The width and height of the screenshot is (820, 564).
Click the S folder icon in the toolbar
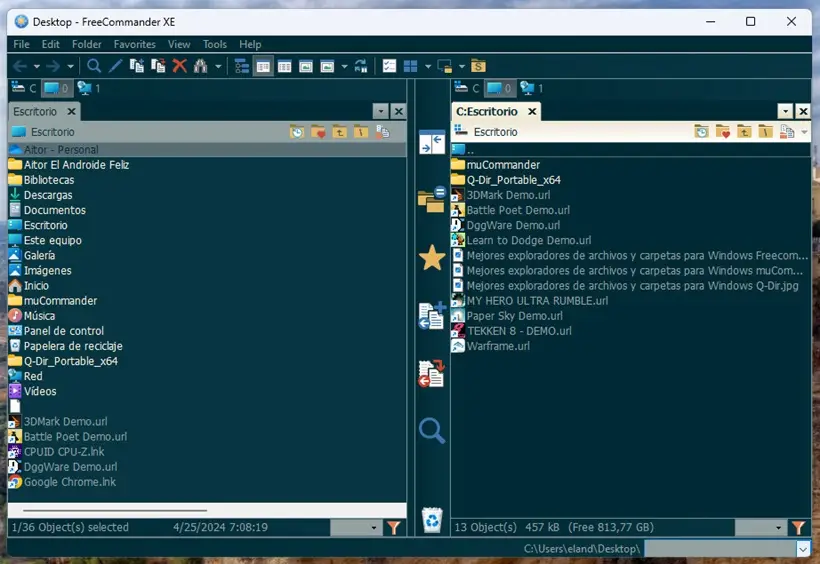click(478, 66)
